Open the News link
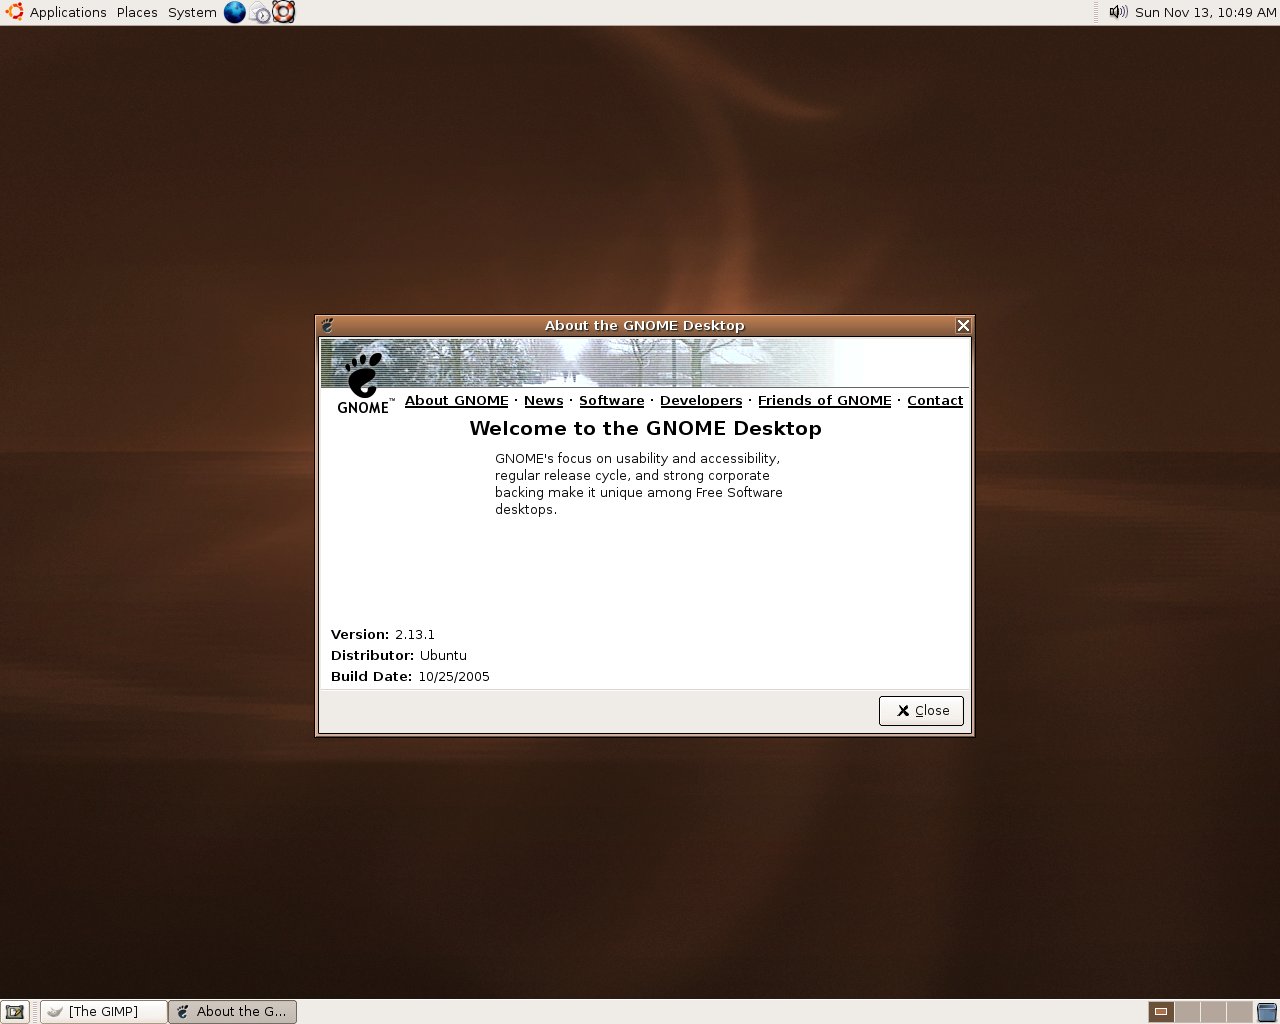The image size is (1280, 1024). [544, 400]
